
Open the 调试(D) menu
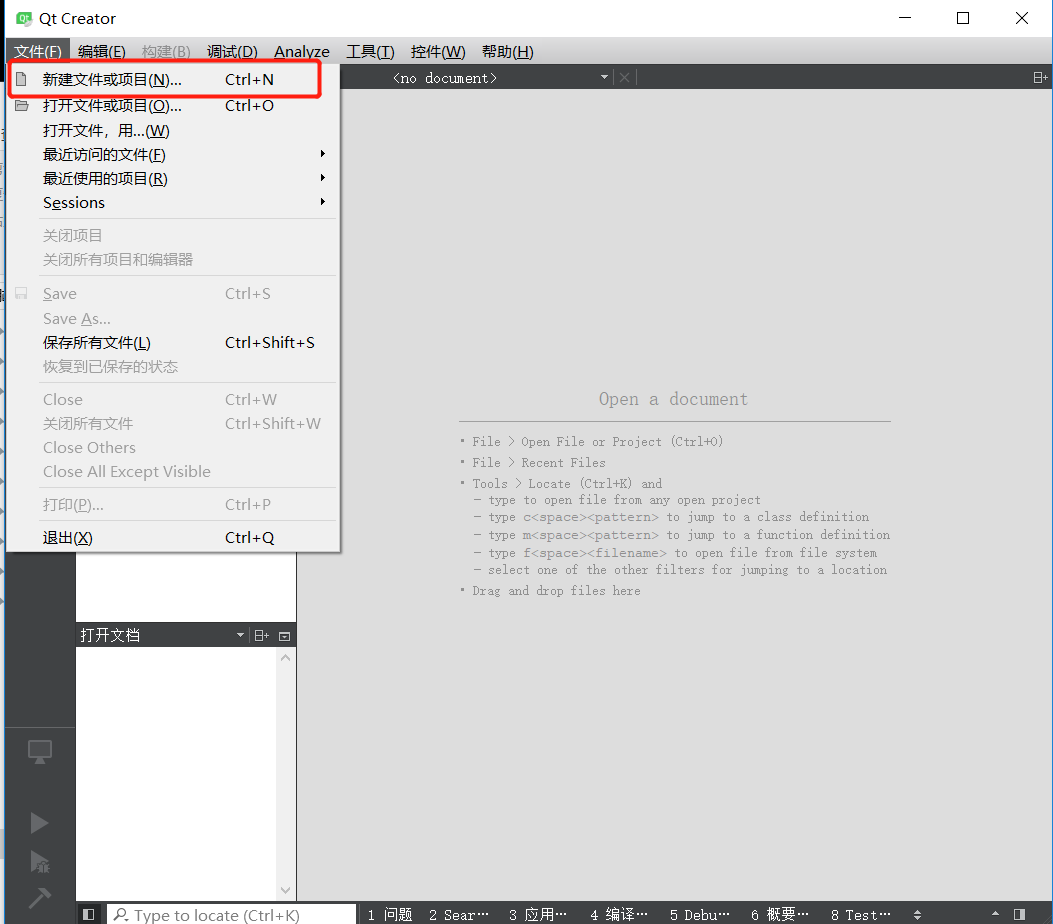coord(232,52)
